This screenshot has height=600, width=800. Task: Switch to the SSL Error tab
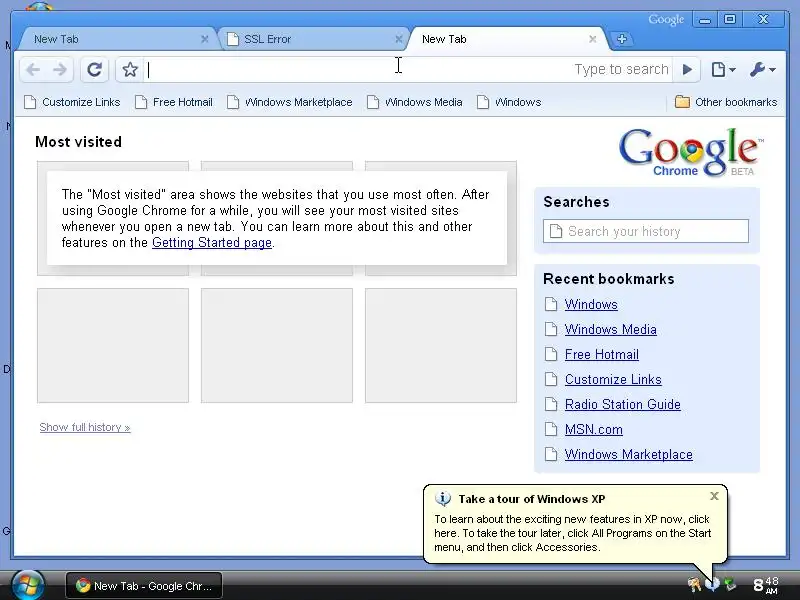click(x=313, y=39)
